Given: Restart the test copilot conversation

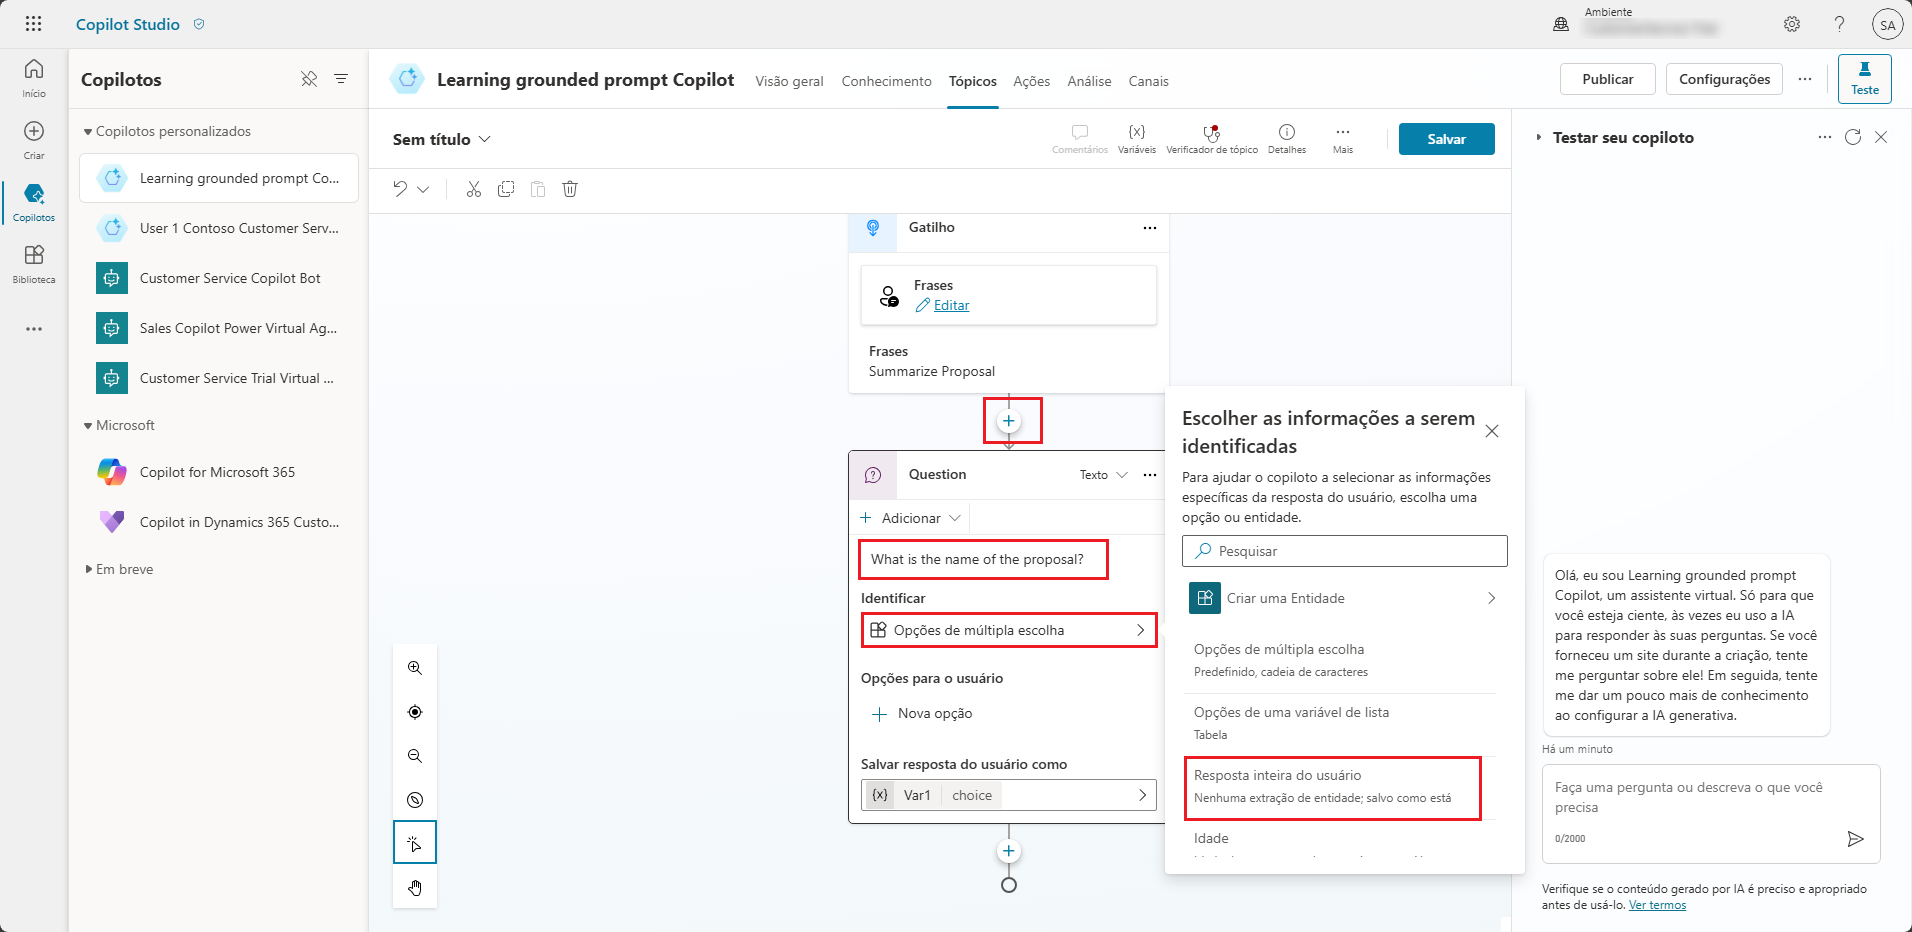Looking at the screenshot, I should point(1853,137).
